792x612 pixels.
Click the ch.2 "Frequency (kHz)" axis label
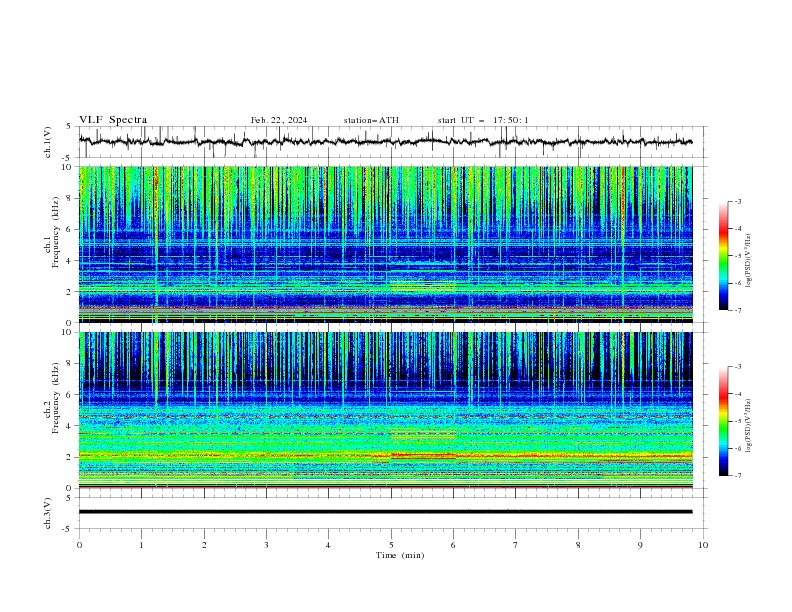(x=56, y=398)
